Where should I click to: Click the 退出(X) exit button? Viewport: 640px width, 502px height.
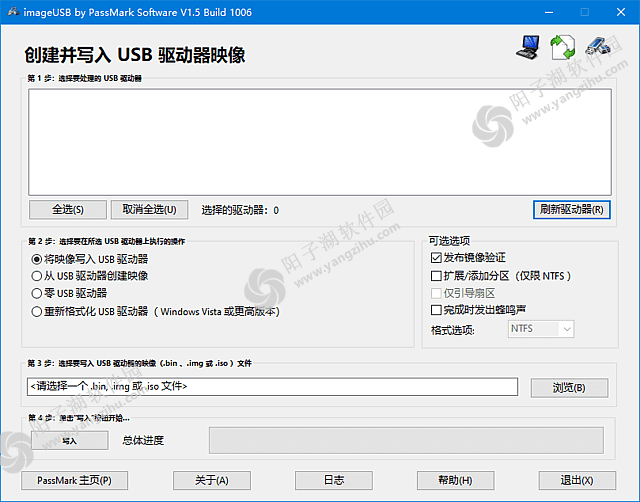pyautogui.click(x=577, y=480)
